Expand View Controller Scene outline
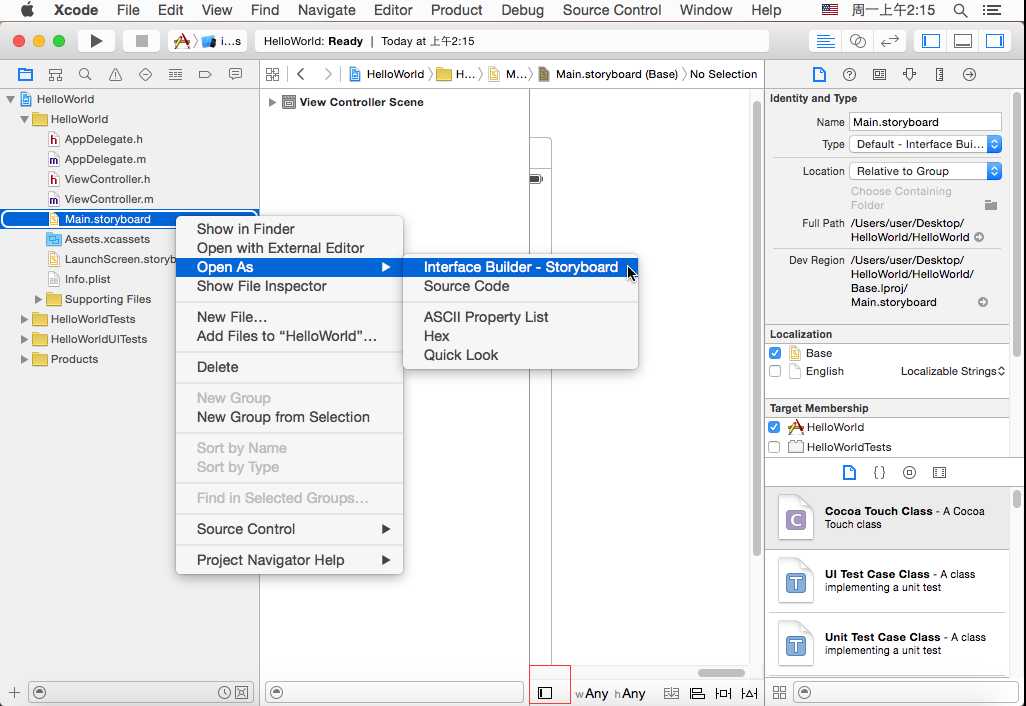 coord(272,102)
